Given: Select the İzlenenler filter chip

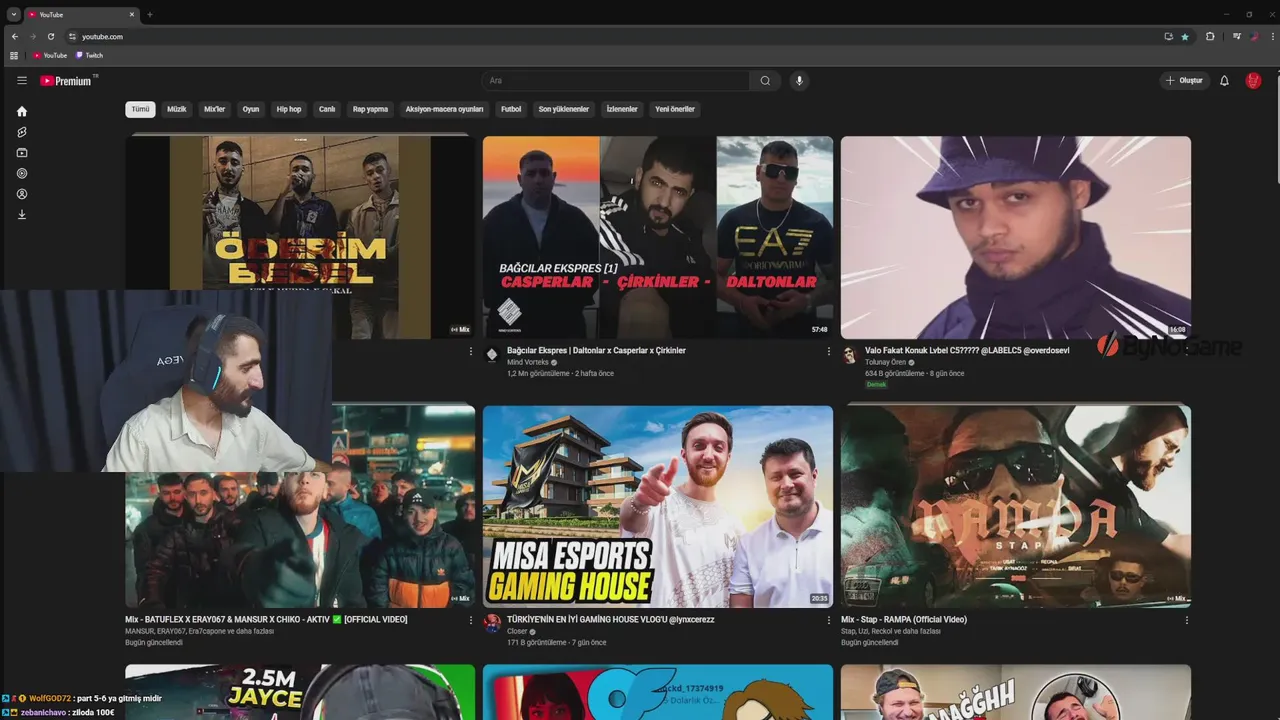Looking at the screenshot, I should point(622,109).
